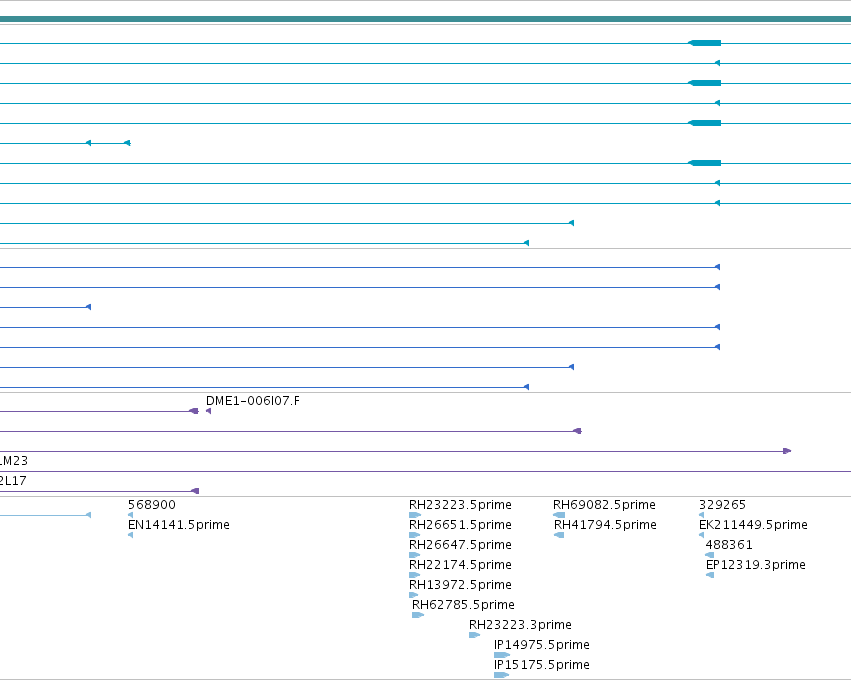
Task: Click the glyph under IP15175.5prime
Action: (x=501, y=675)
